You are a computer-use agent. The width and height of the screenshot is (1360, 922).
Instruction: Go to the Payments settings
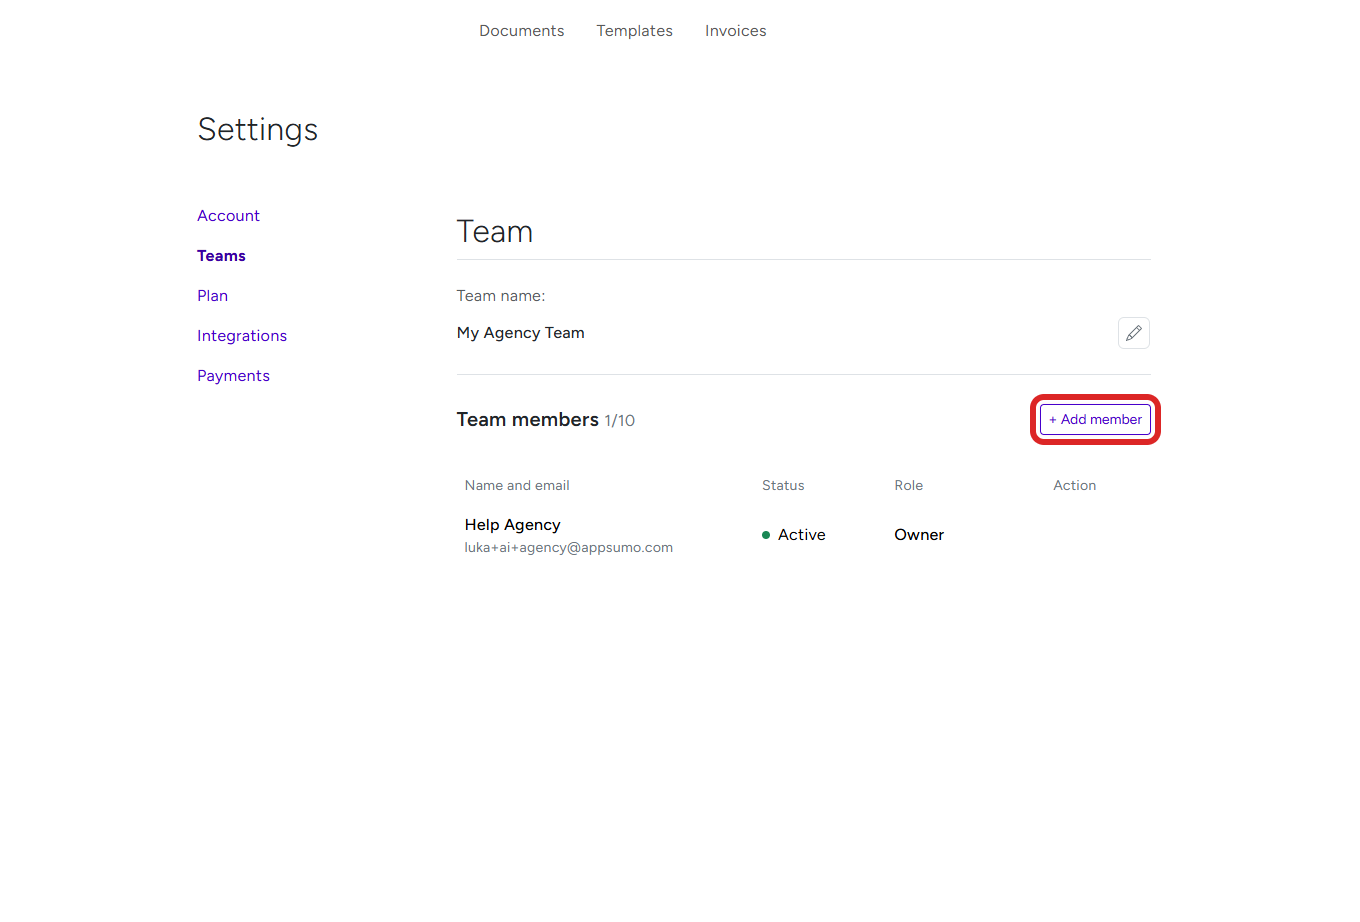pyautogui.click(x=233, y=375)
